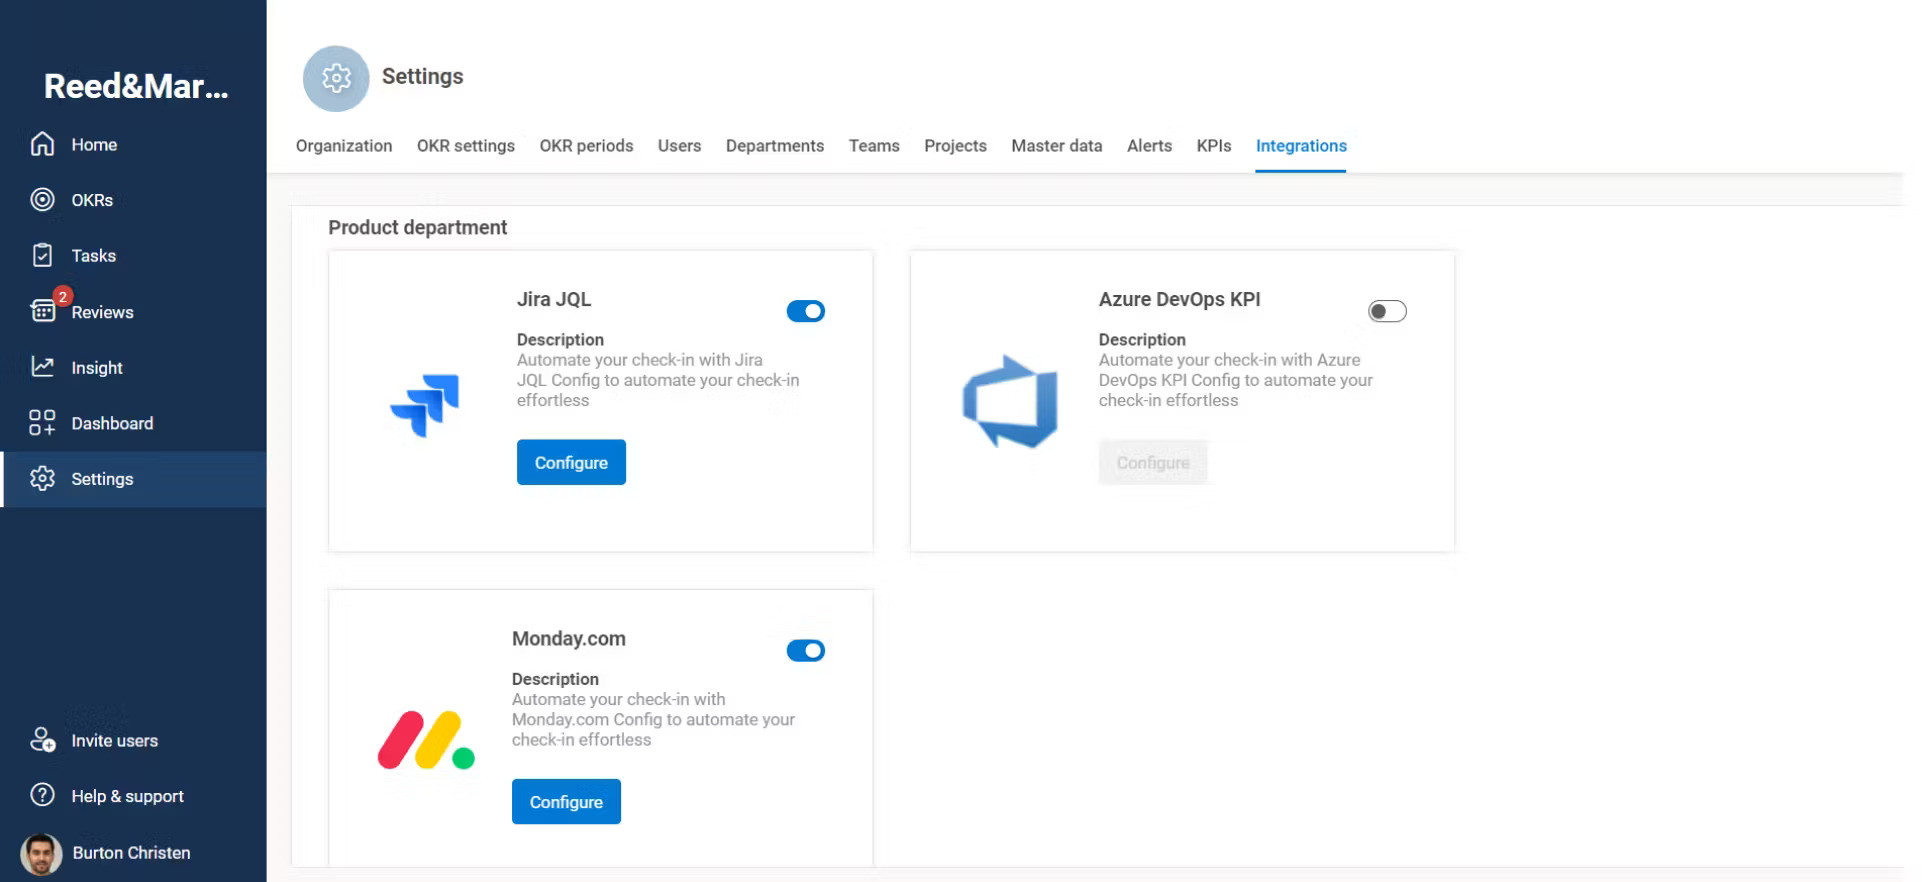Switch to the OKR periods tab
Viewport: 1922px width, 882px height.
pyautogui.click(x=586, y=146)
